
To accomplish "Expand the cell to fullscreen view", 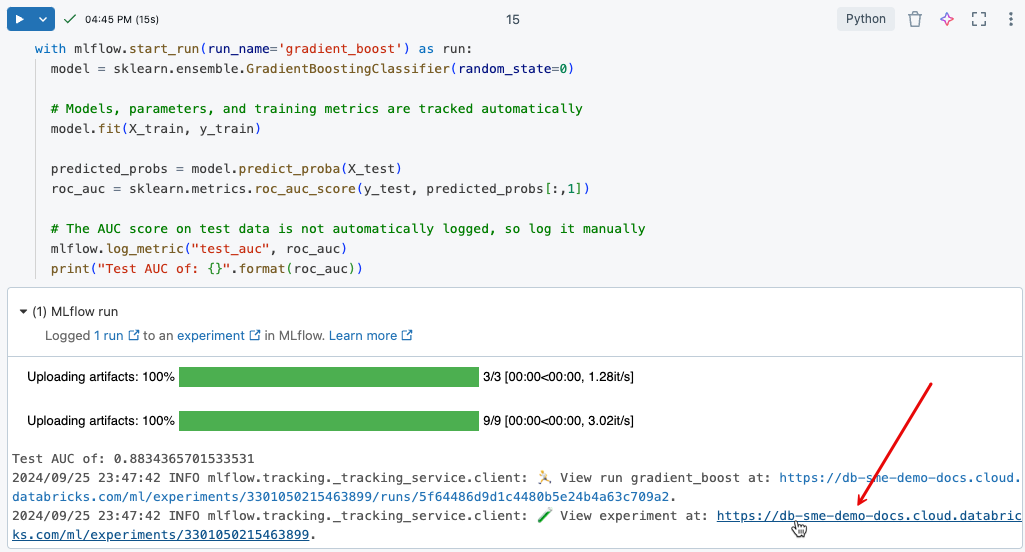I will pos(979,19).
